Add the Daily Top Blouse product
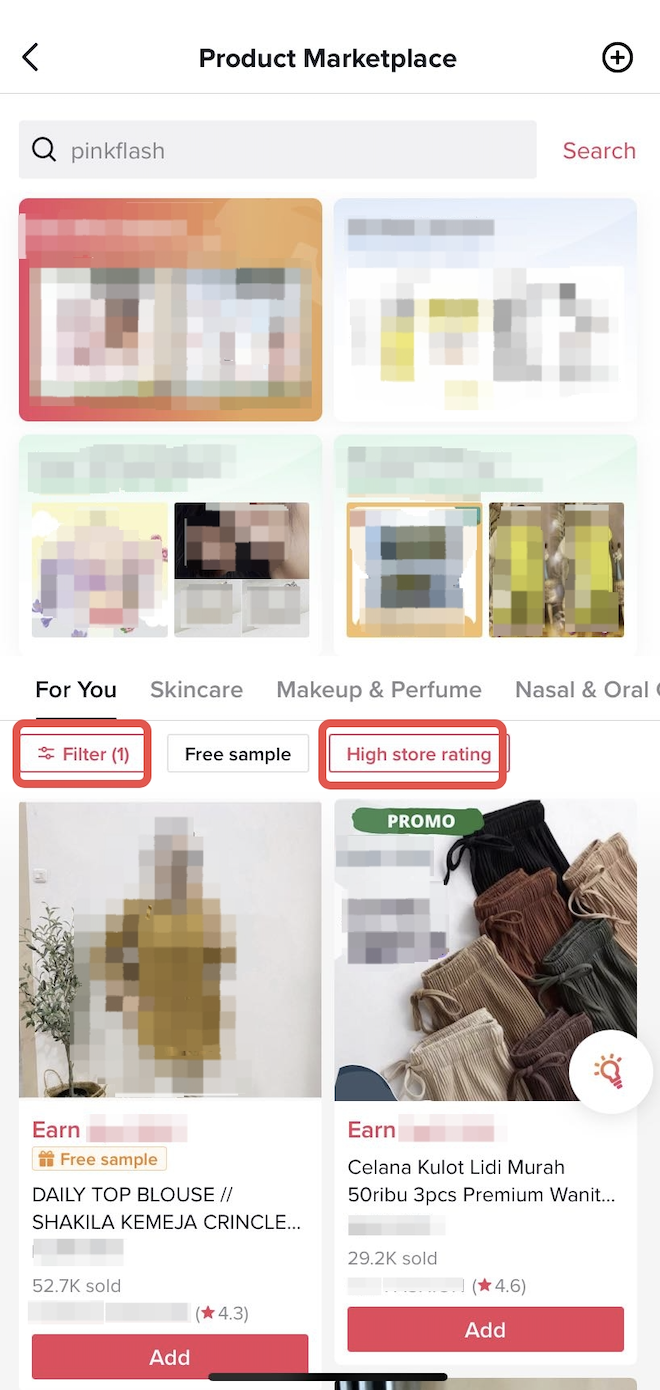The height and width of the screenshot is (1390, 660). point(170,1357)
